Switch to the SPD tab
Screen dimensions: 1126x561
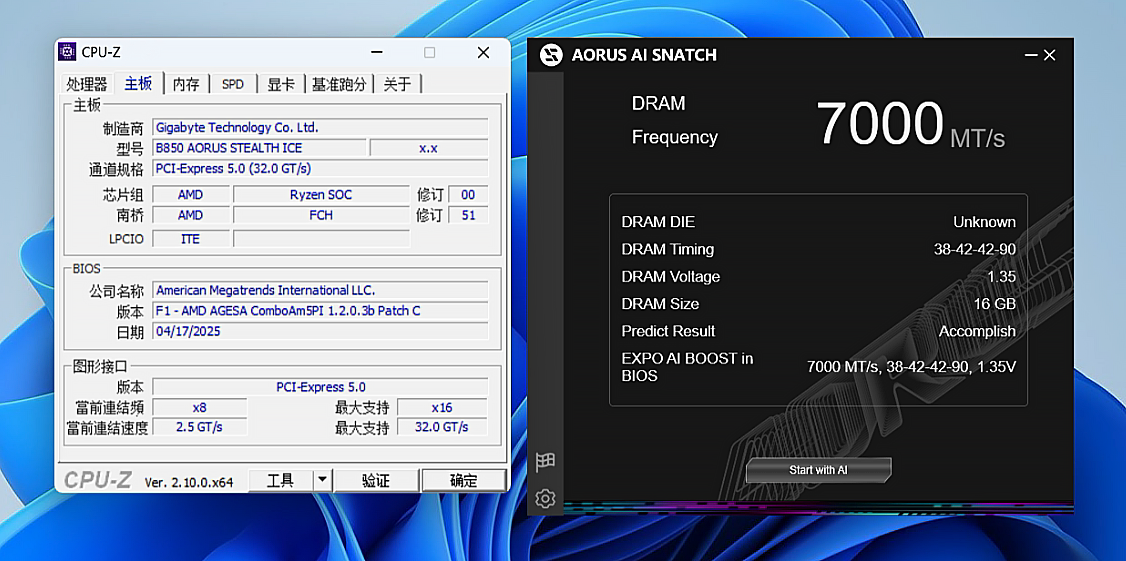click(x=233, y=84)
